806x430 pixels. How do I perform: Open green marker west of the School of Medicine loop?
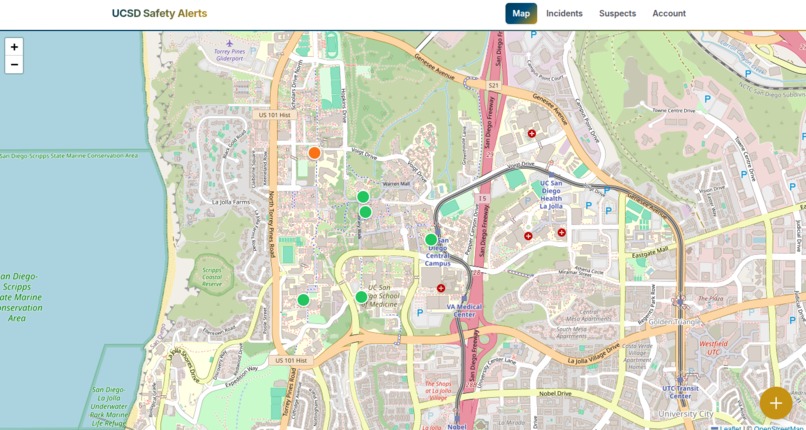pos(303,300)
